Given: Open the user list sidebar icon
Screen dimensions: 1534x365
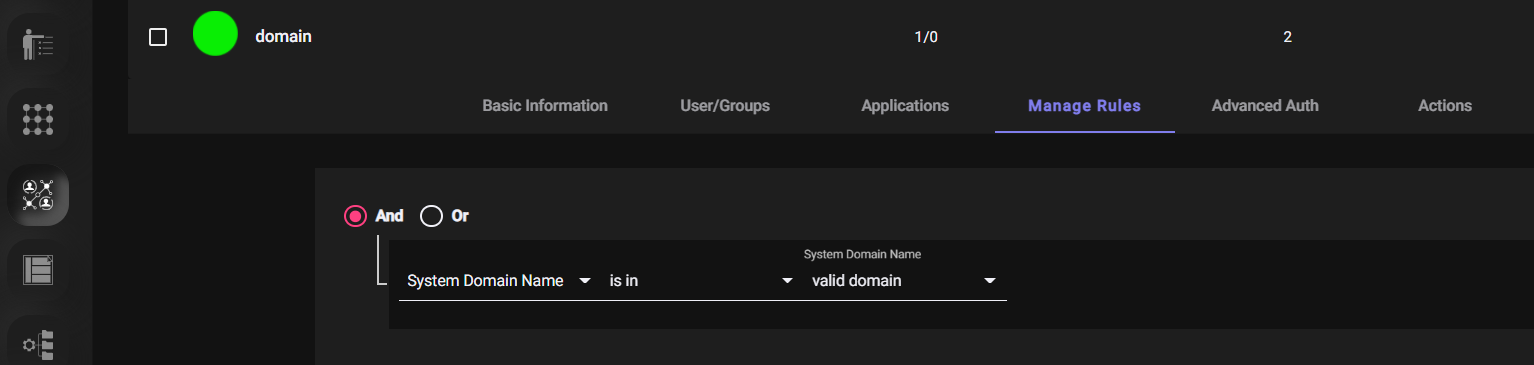Looking at the screenshot, I should (x=38, y=45).
